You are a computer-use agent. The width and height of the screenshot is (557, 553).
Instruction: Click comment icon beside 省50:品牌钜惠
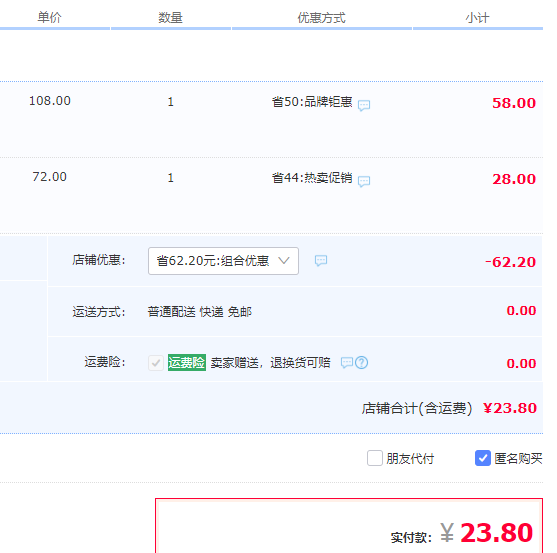pyautogui.click(x=364, y=105)
